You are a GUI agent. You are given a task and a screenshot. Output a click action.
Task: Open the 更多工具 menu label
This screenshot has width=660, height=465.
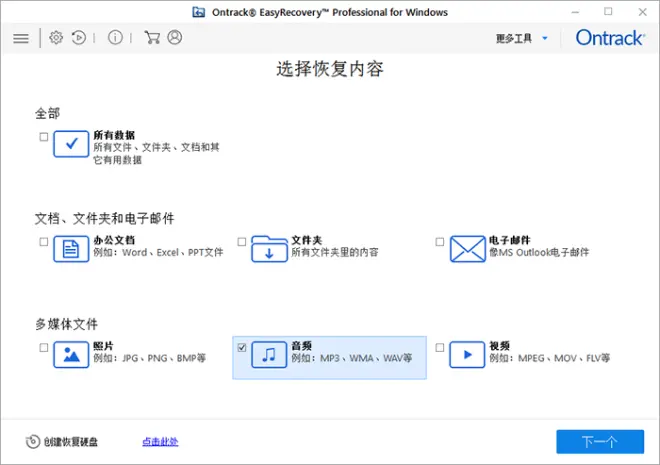click(514, 38)
